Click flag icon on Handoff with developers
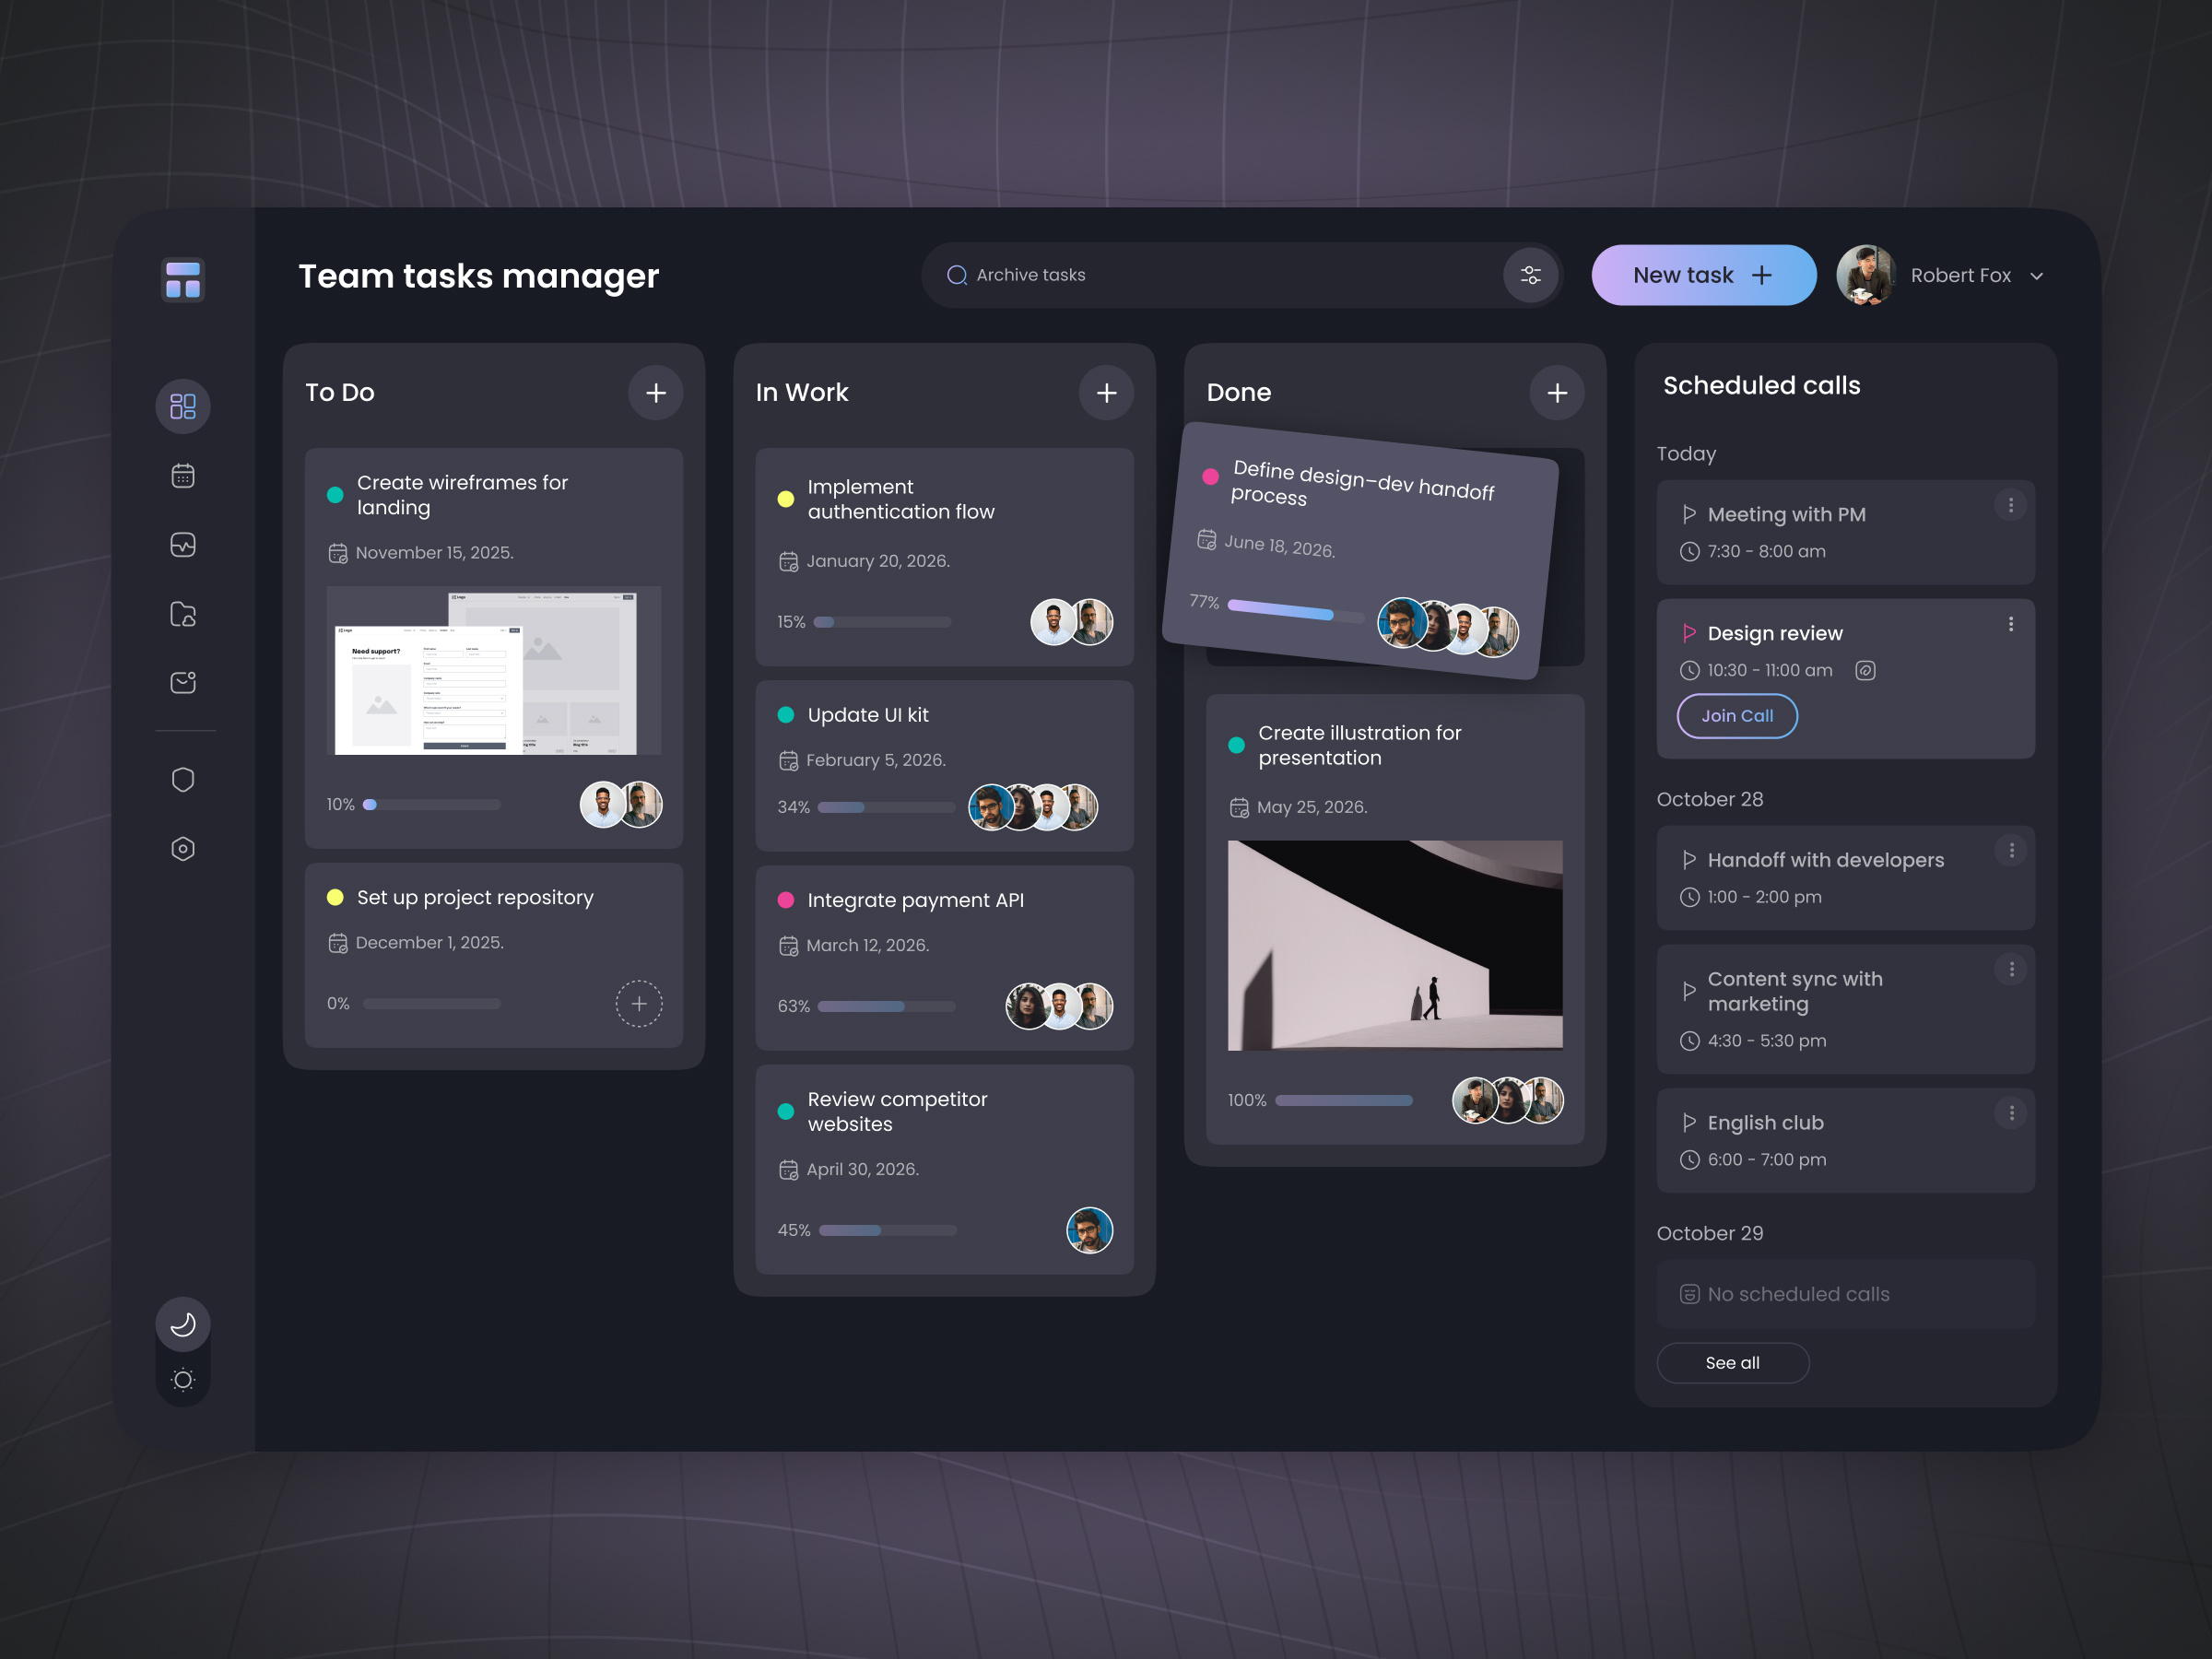Image resolution: width=2212 pixels, height=1659 pixels. click(1689, 860)
